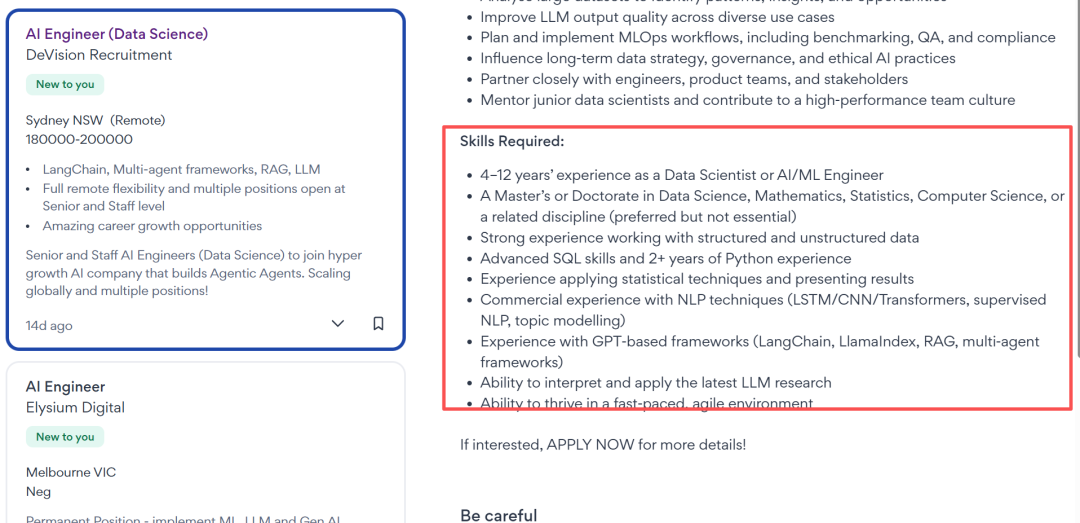Select the Sydney NSW (Remote) location text
This screenshot has width=1080, height=523.
coord(95,120)
